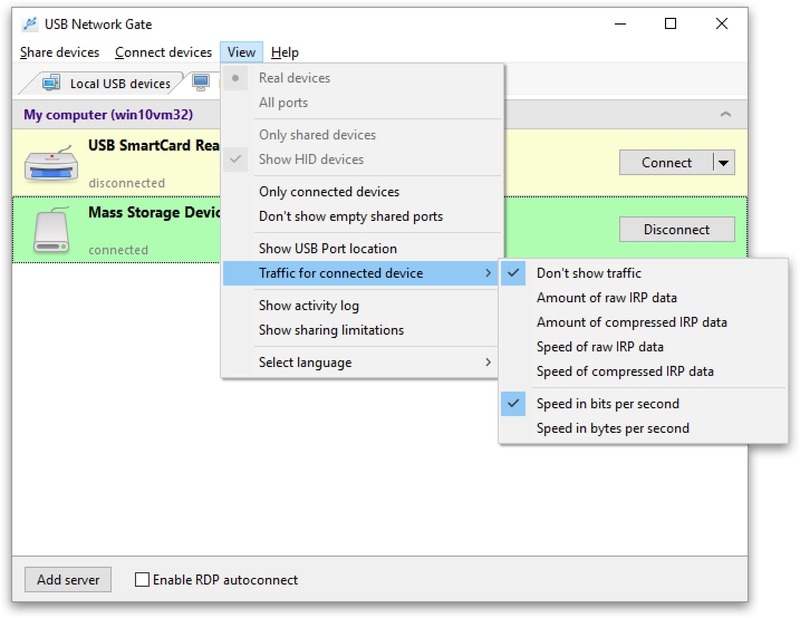Viewport: 800px width, 618px height.
Task: Minimize the USB Network Gate window
Action: (x=620, y=23)
